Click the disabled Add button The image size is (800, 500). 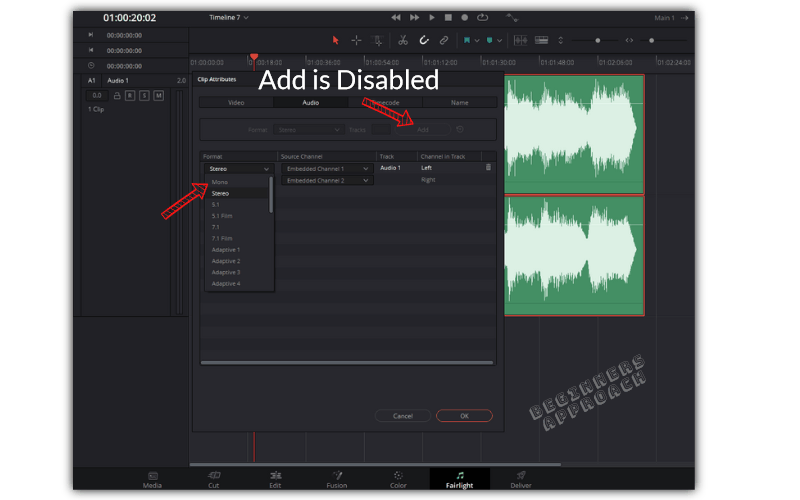(423, 130)
